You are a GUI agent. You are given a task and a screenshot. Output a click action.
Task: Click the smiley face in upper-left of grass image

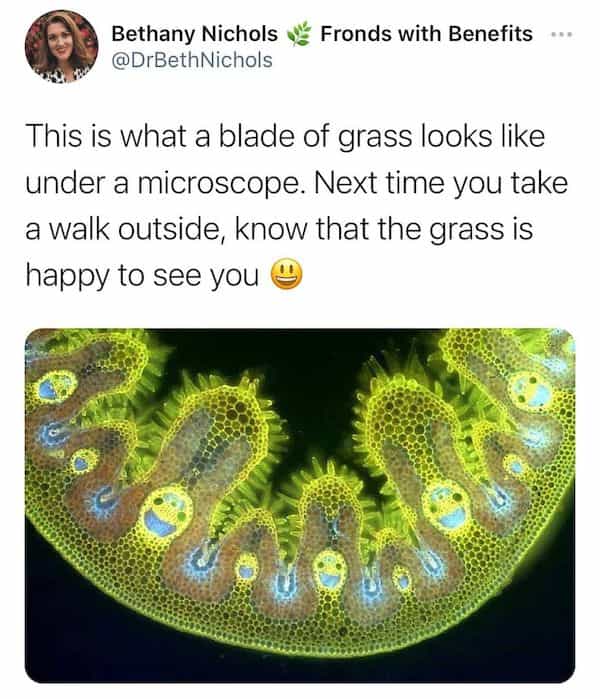[x=56, y=386]
